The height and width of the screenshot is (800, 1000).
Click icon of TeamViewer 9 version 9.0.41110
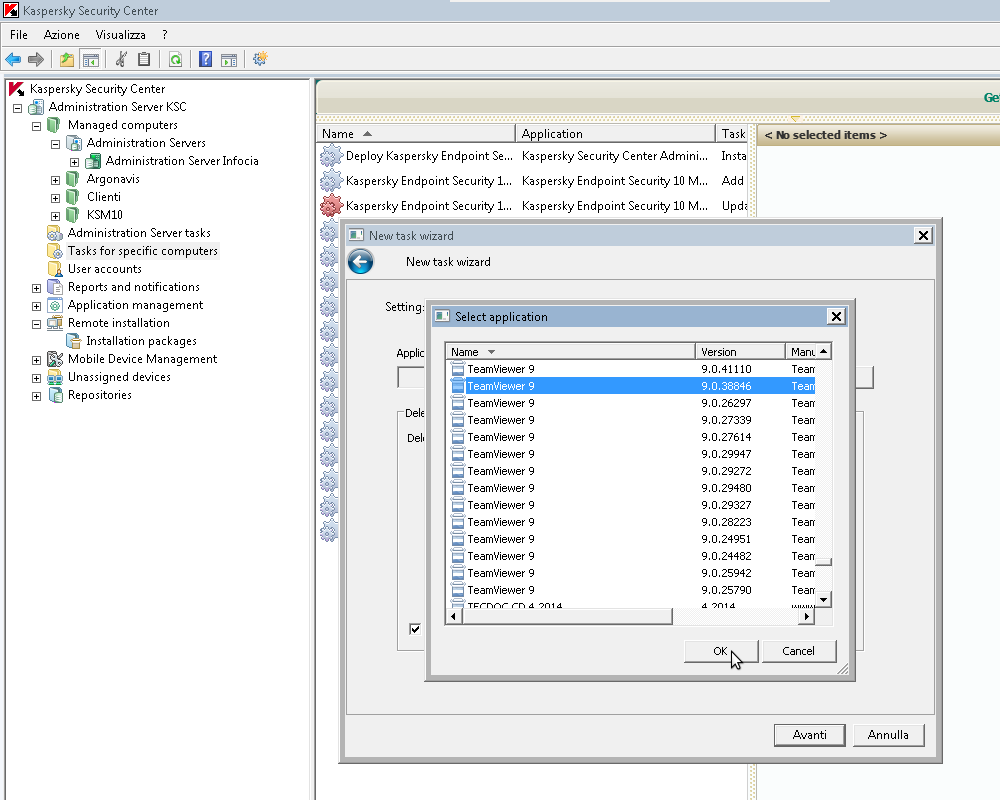[x=457, y=369]
